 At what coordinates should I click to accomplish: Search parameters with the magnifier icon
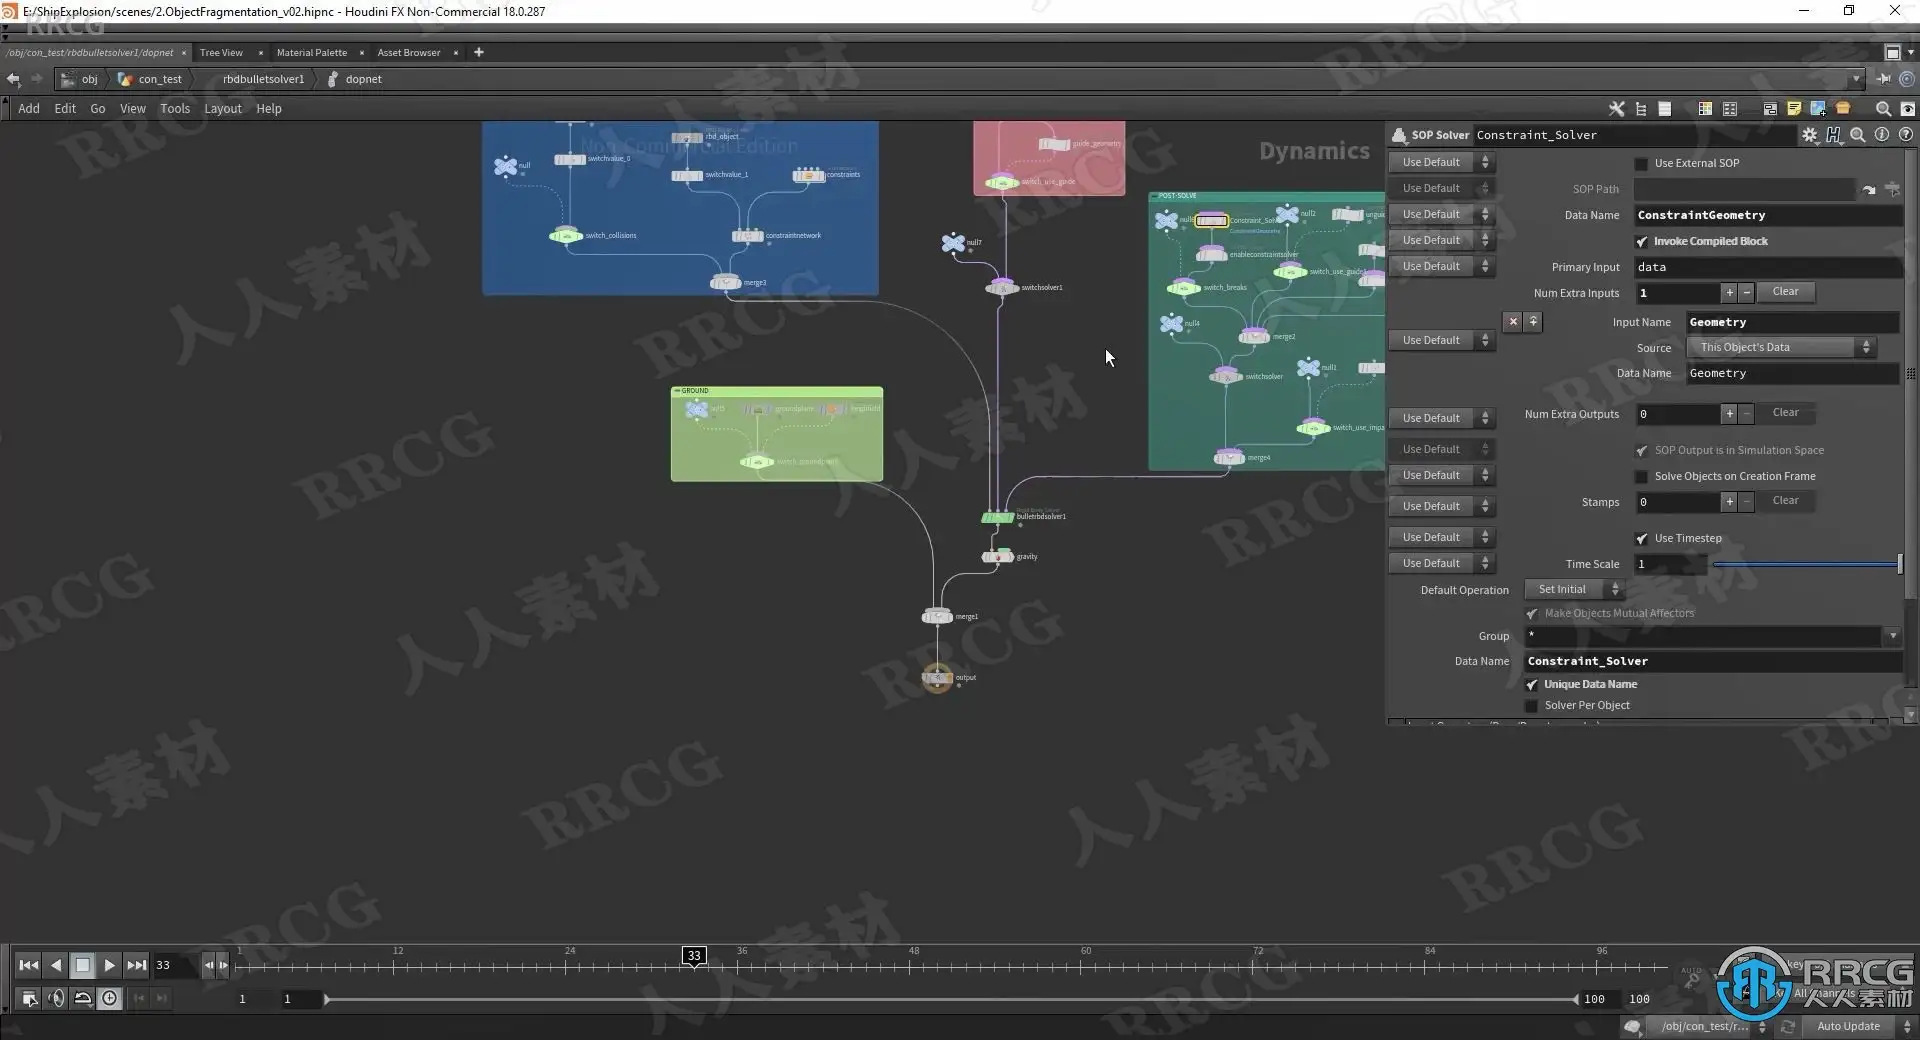pyautogui.click(x=1857, y=135)
